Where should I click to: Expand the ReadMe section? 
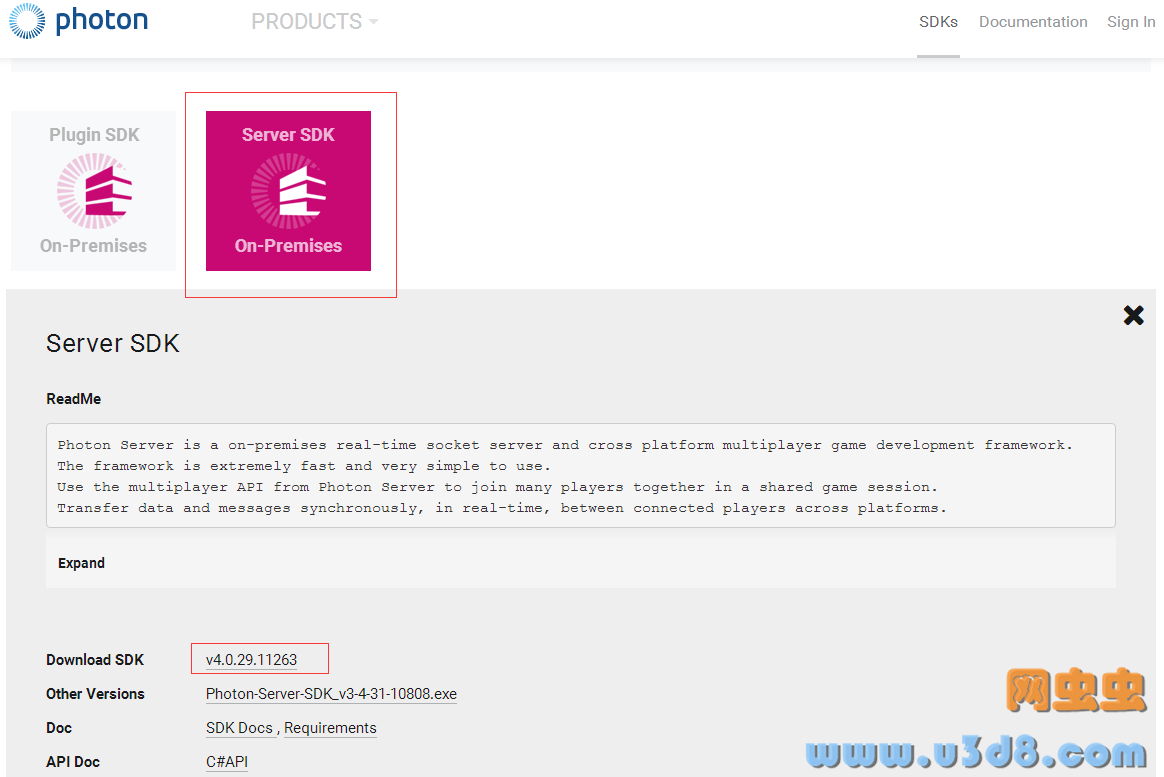click(x=82, y=563)
